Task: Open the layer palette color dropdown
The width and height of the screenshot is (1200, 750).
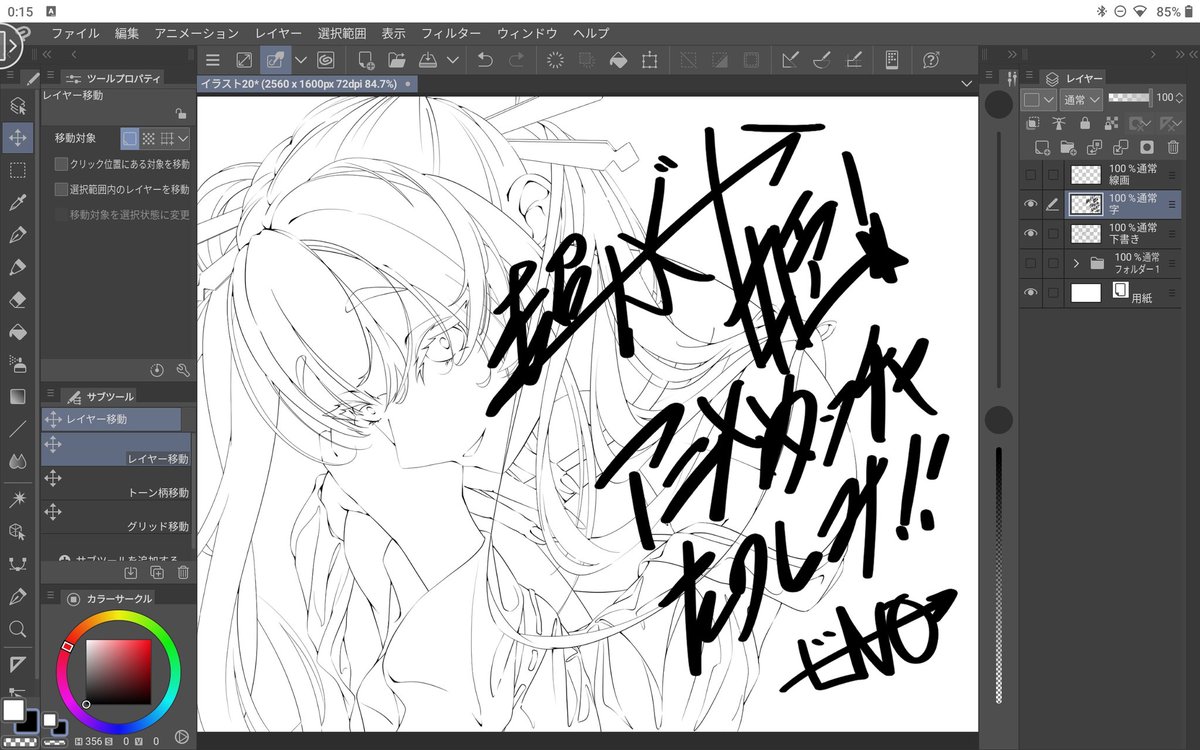Action: coord(1039,99)
